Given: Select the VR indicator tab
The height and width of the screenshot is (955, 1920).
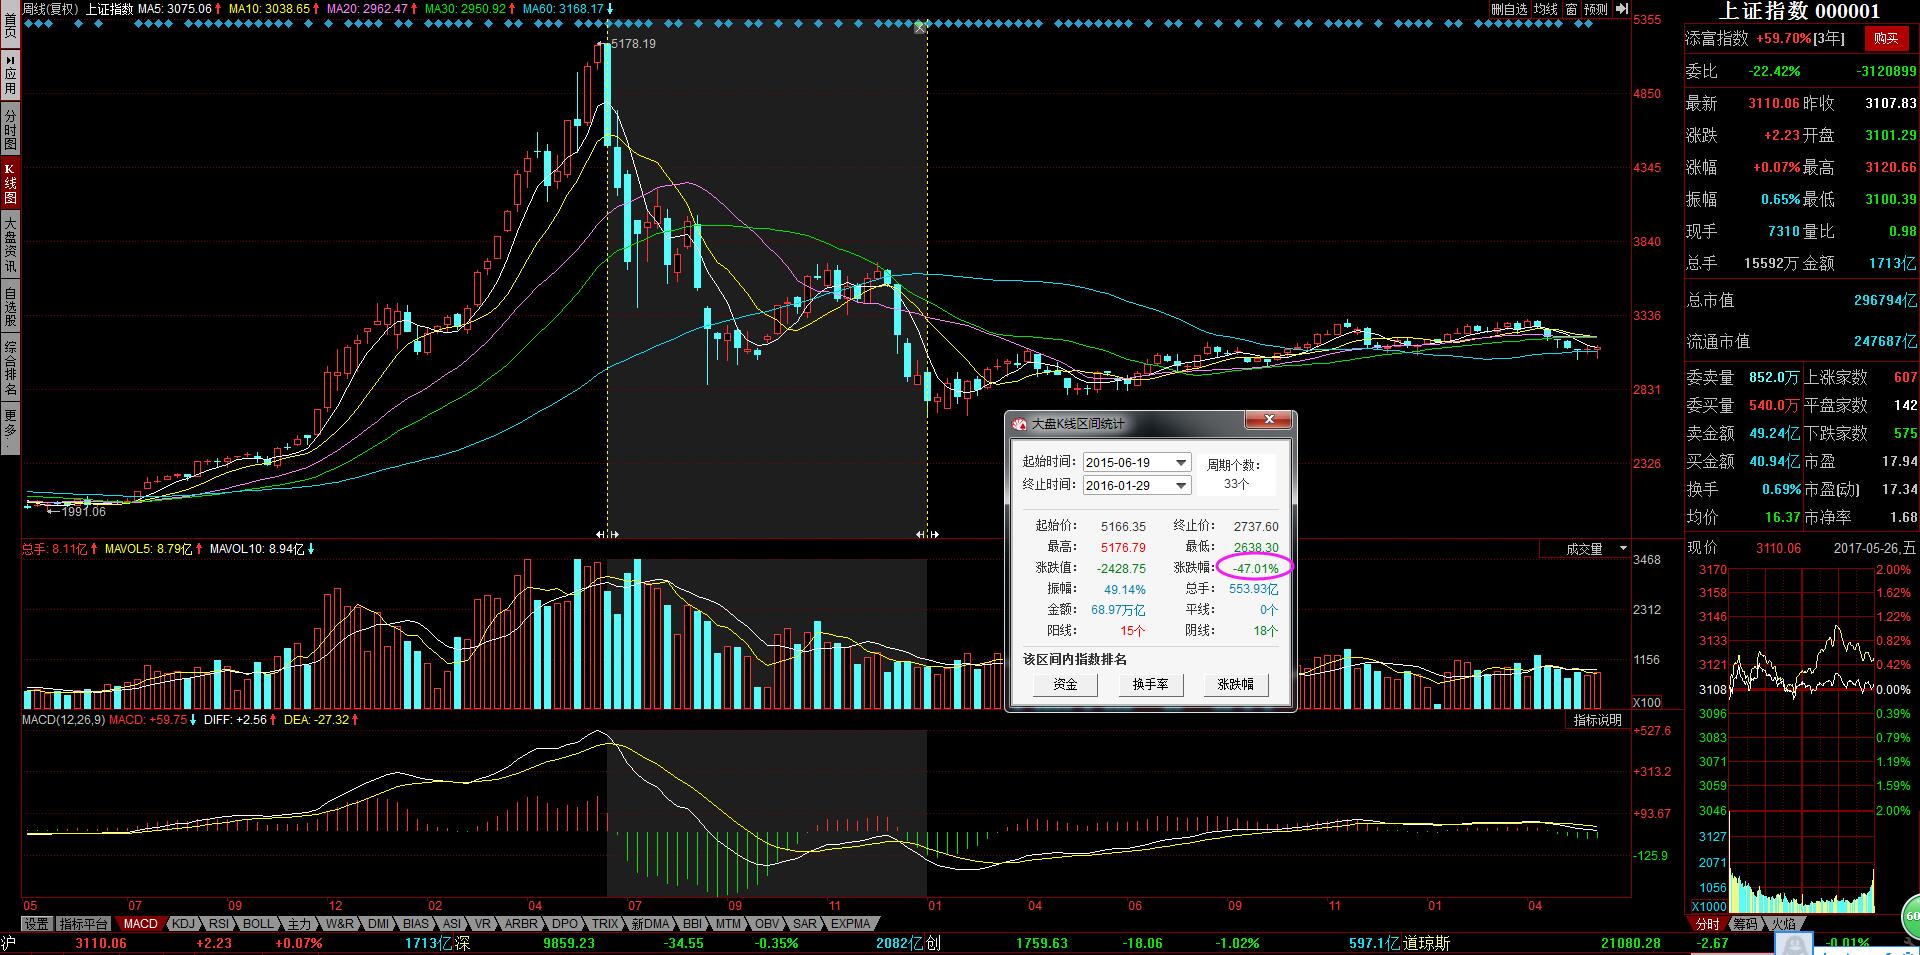Looking at the screenshot, I should (483, 924).
